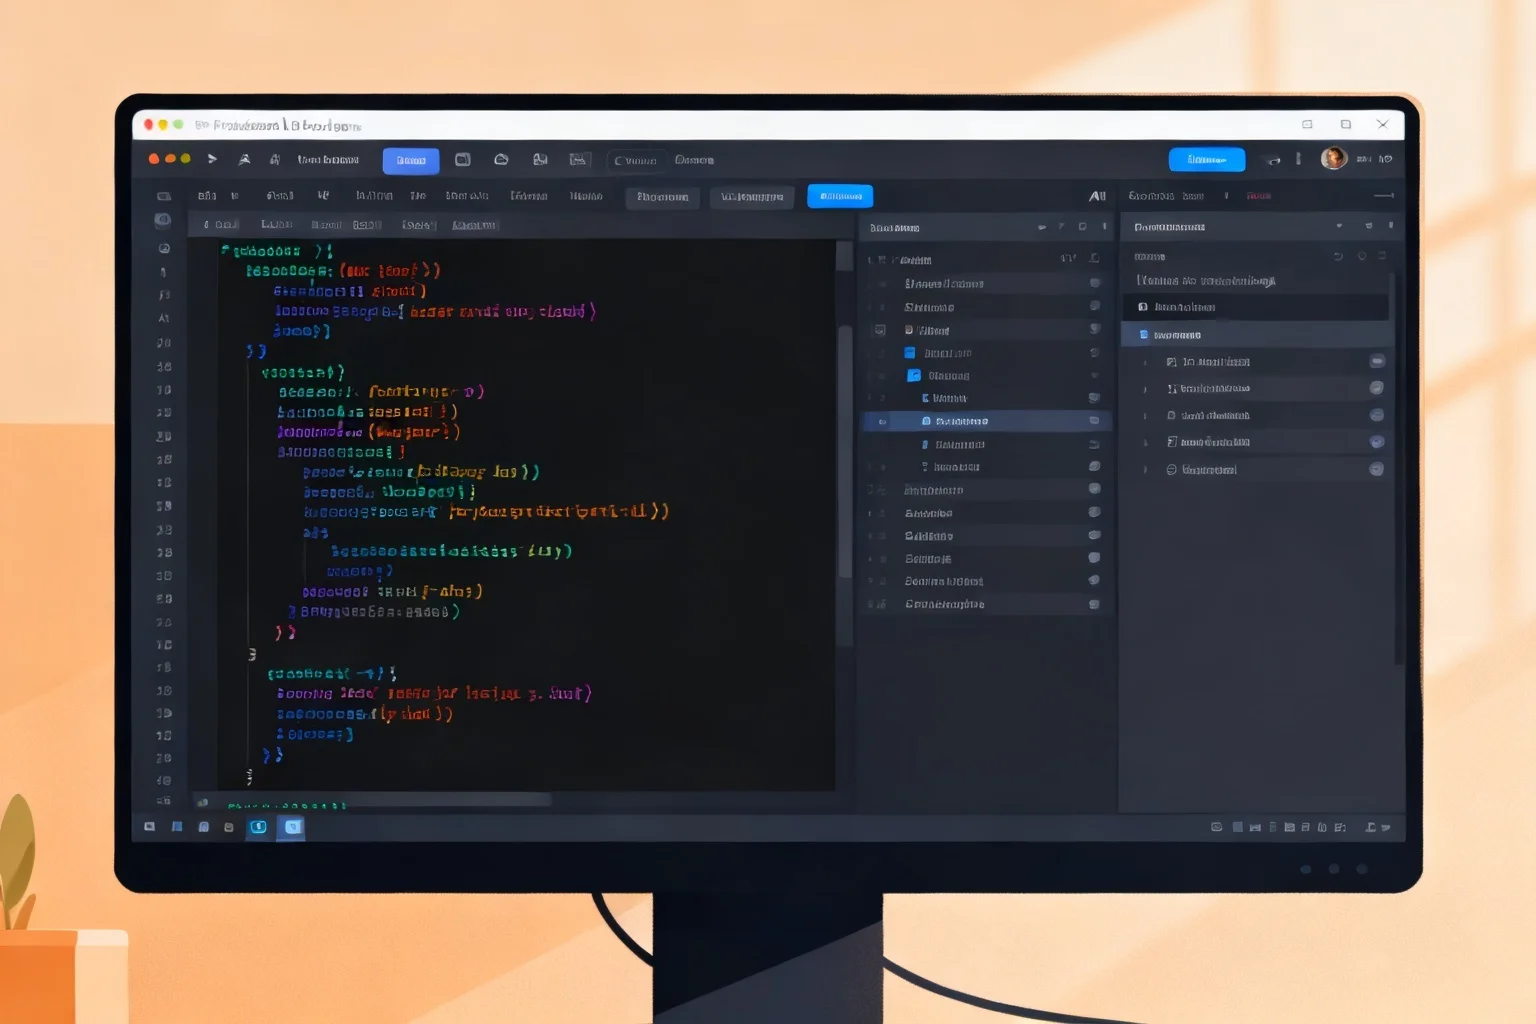Select the bright blue tab above the code editor
Screen dimensions: 1536x1024
[x=840, y=196]
